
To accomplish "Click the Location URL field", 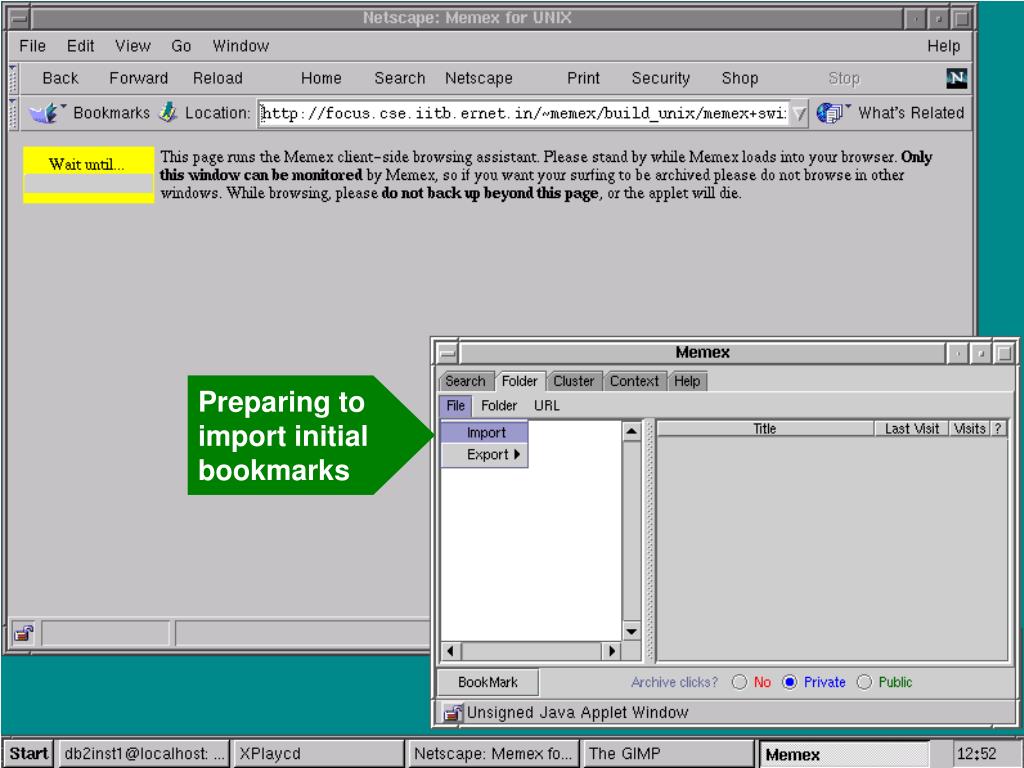I will tap(524, 114).
